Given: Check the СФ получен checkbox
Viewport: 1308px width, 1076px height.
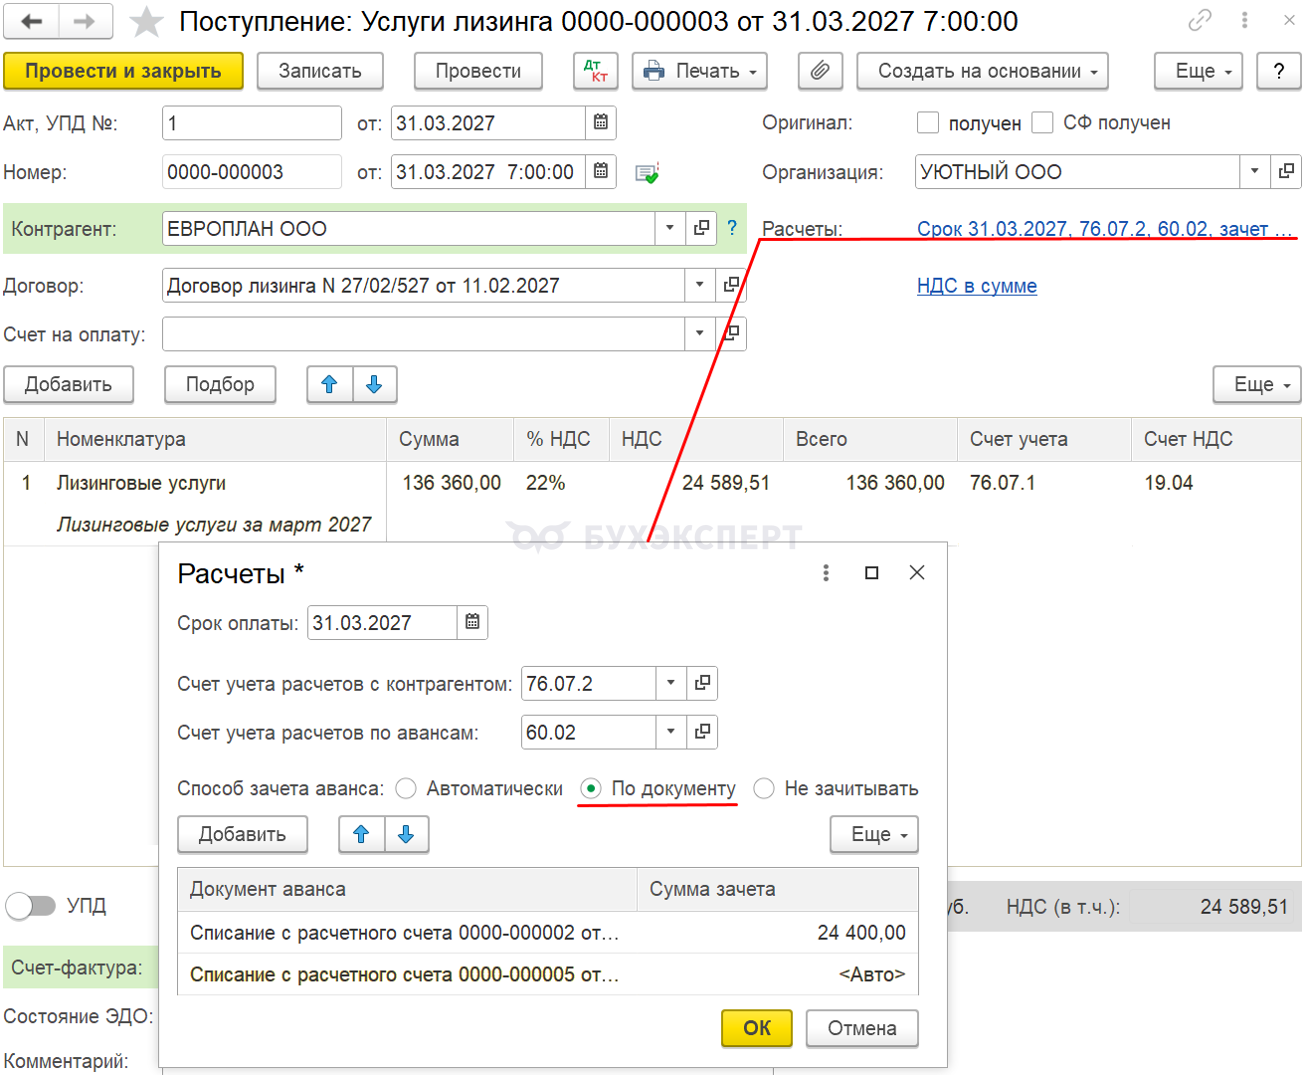Looking at the screenshot, I should pyautogui.click(x=1042, y=122).
